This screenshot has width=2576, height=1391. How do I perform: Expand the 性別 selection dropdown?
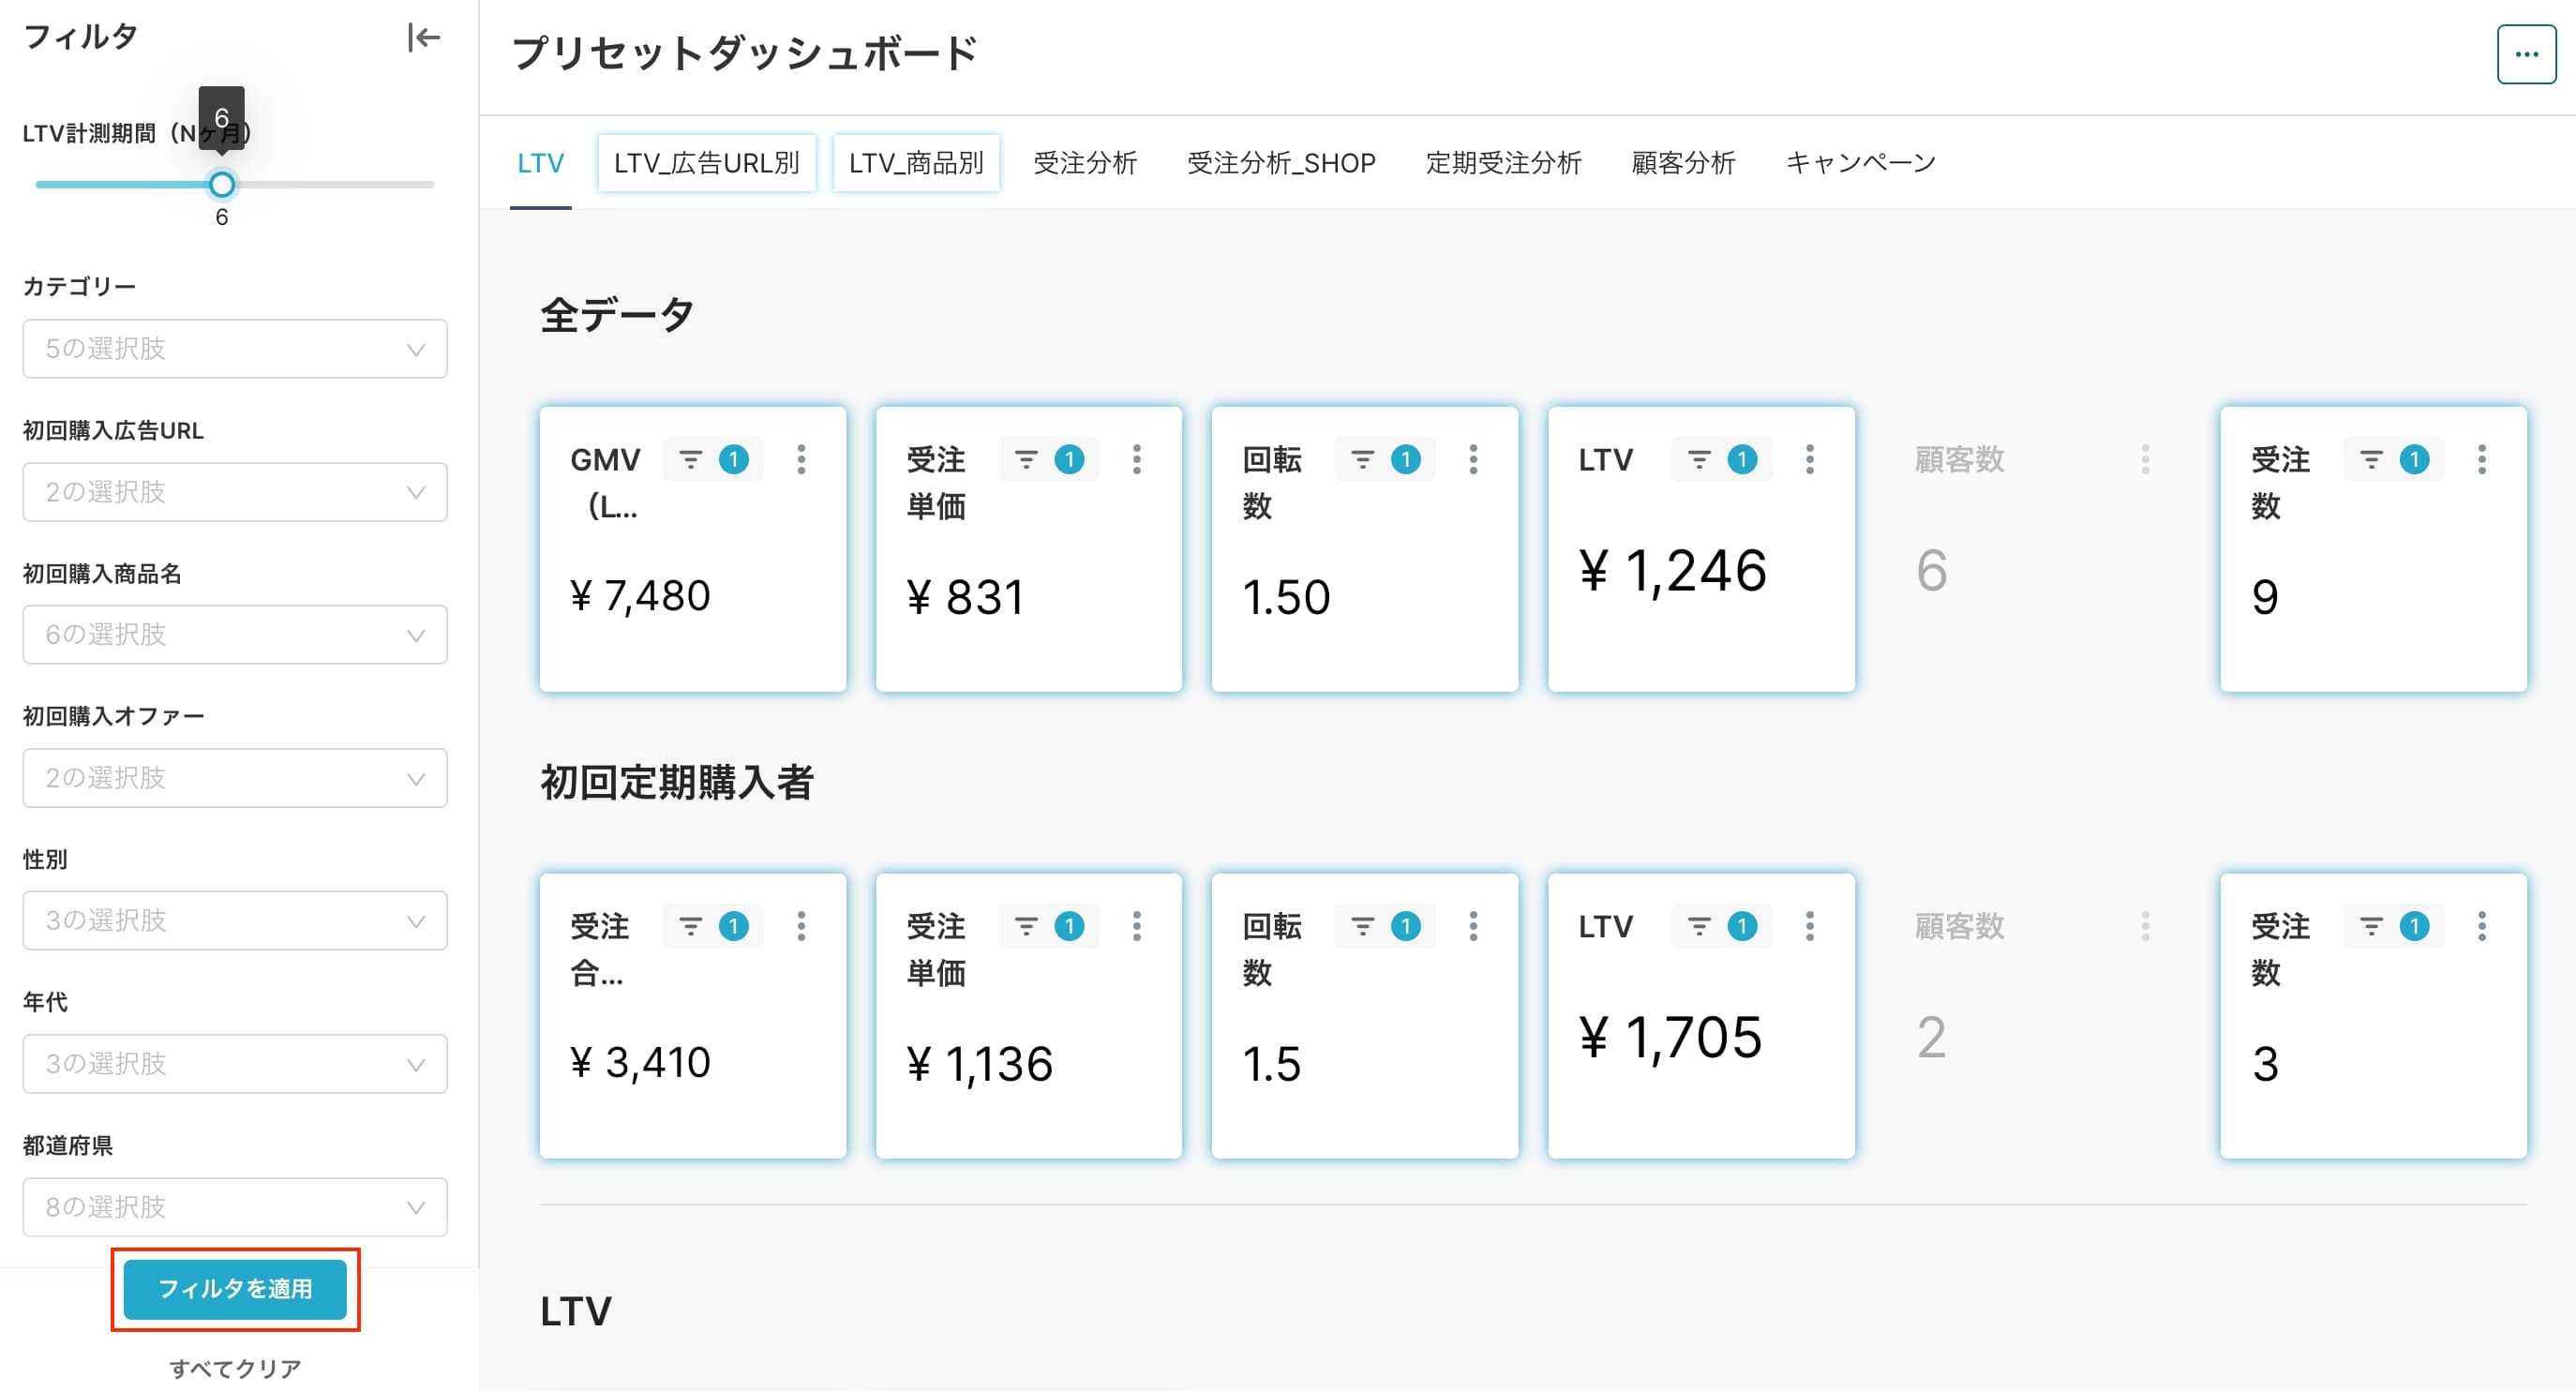click(235, 920)
